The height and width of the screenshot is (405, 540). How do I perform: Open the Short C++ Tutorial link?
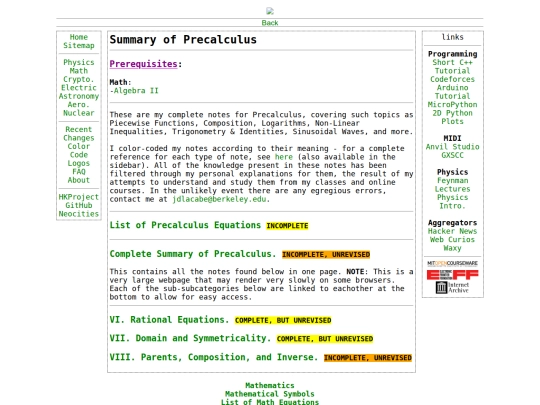(452, 66)
